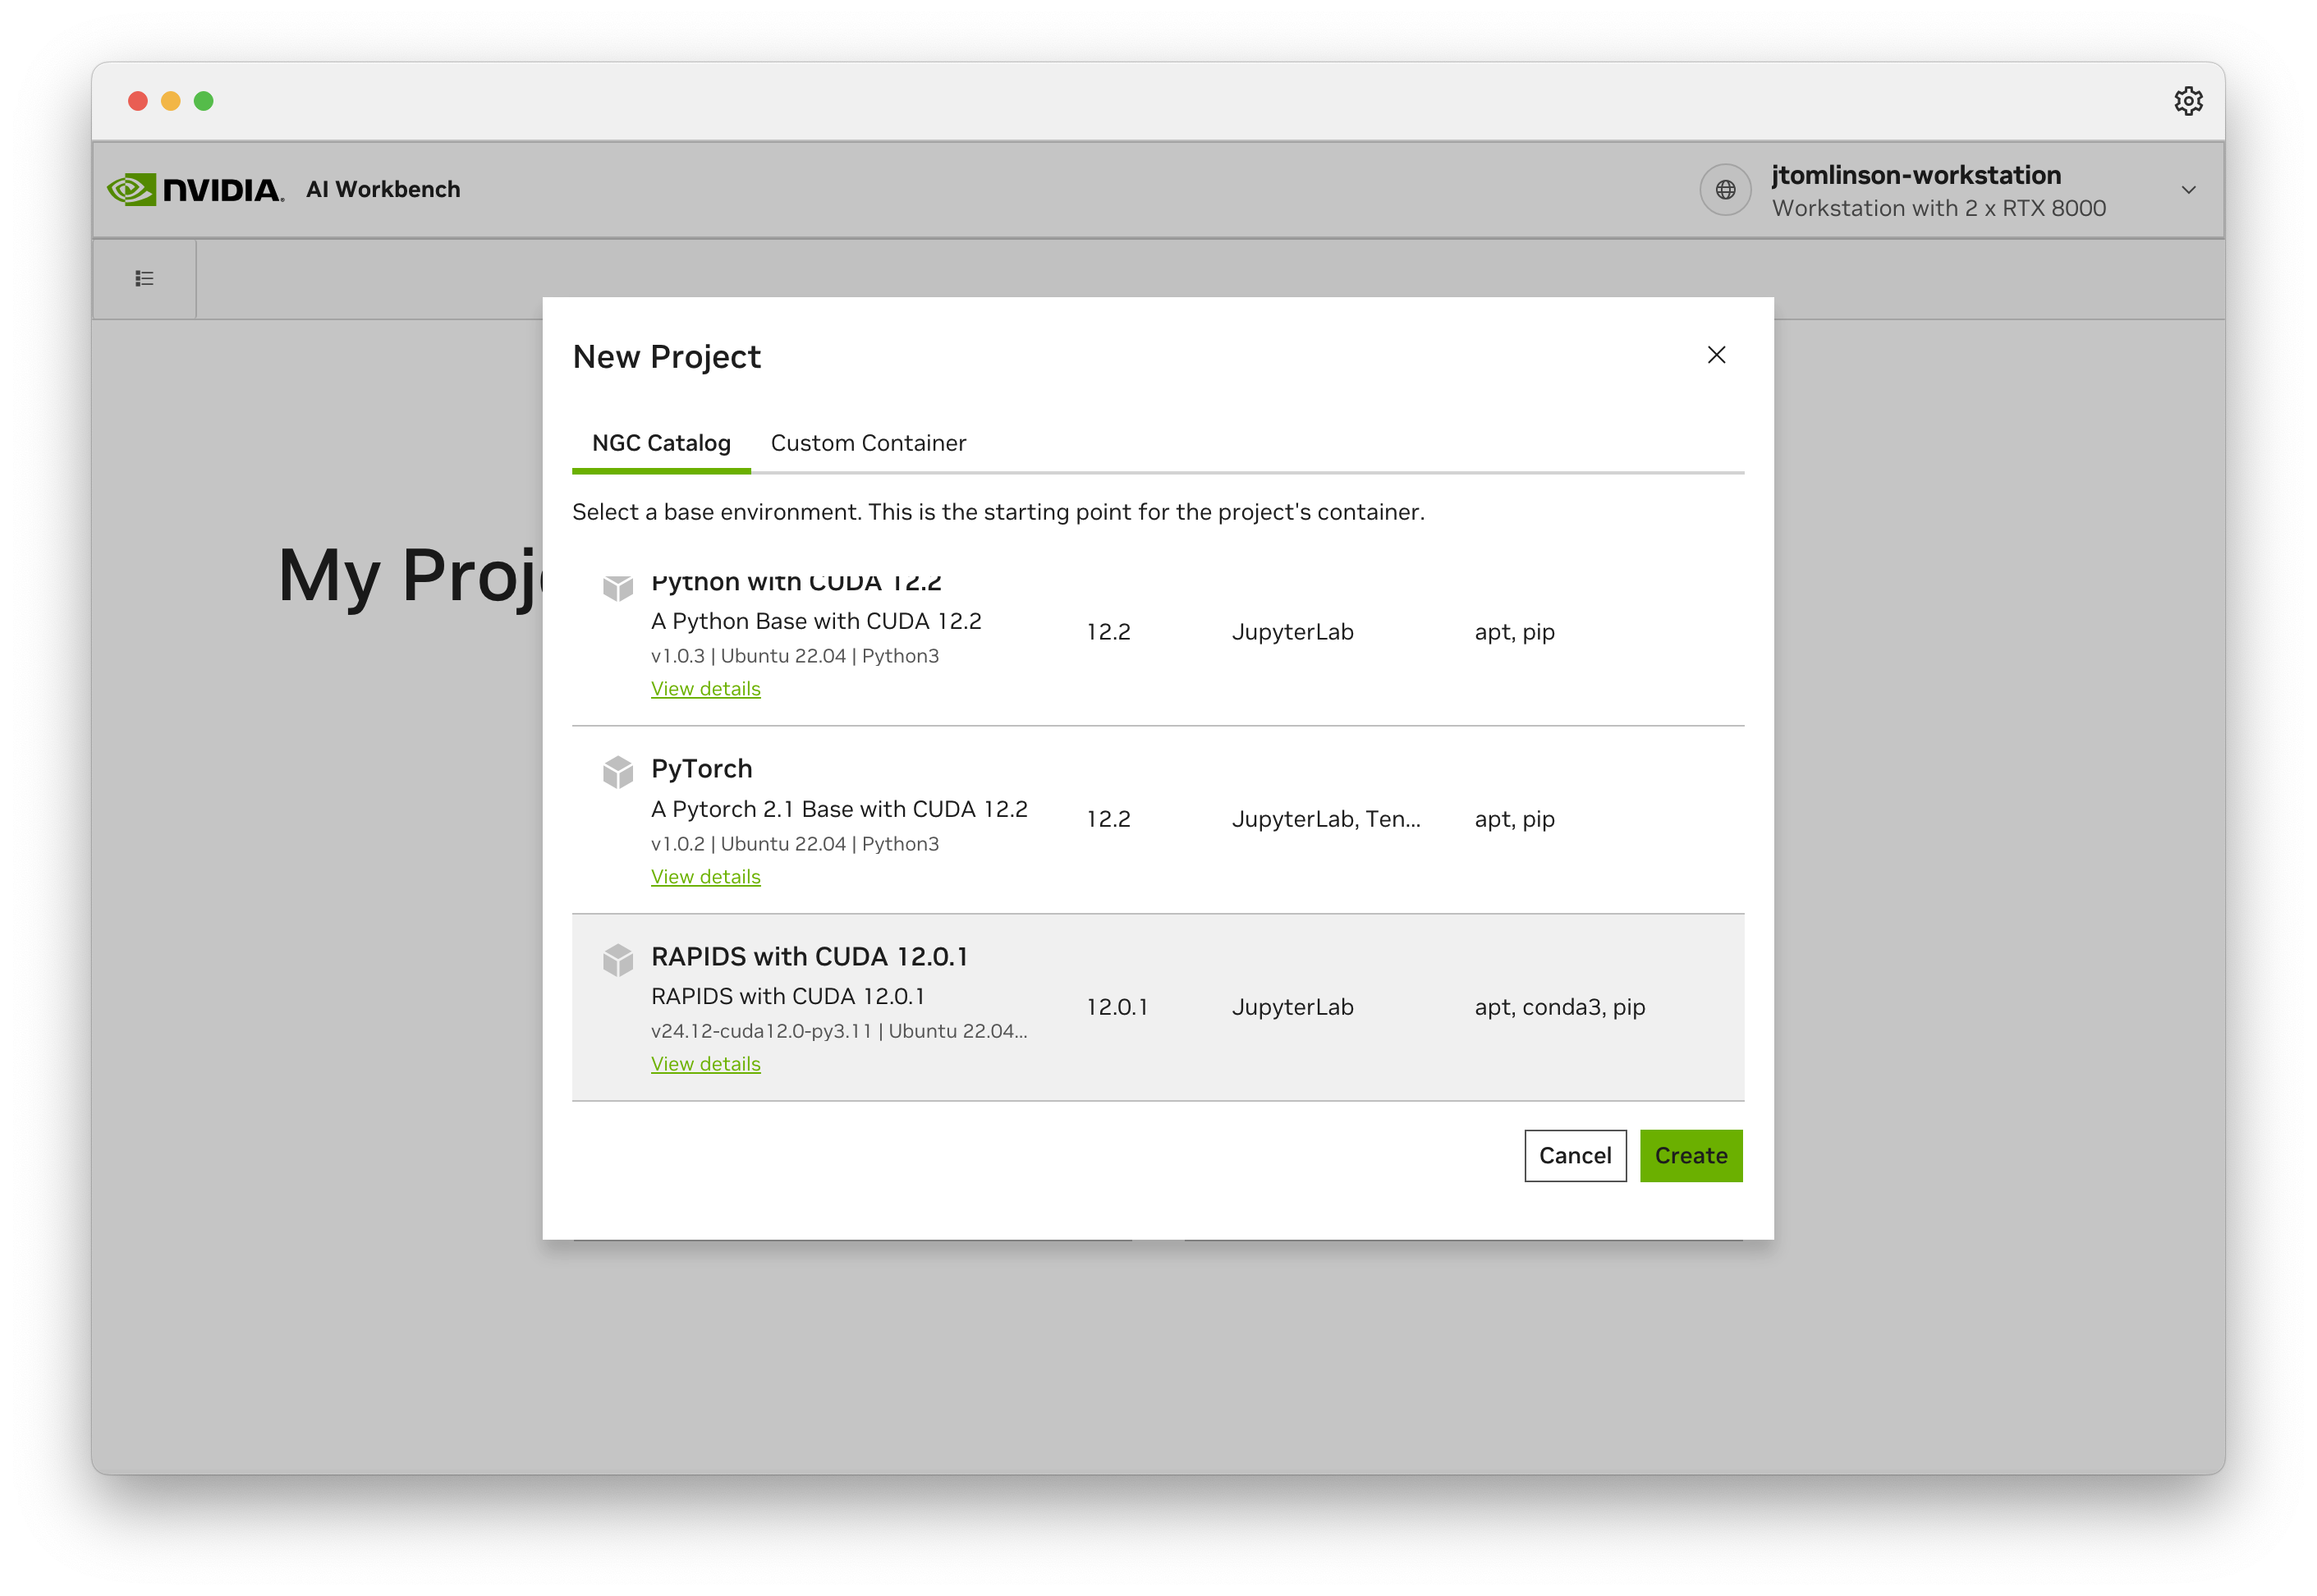This screenshot has height=1596, width=2317.
Task: Click the NVIDIA logo
Action: coord(196,189)
